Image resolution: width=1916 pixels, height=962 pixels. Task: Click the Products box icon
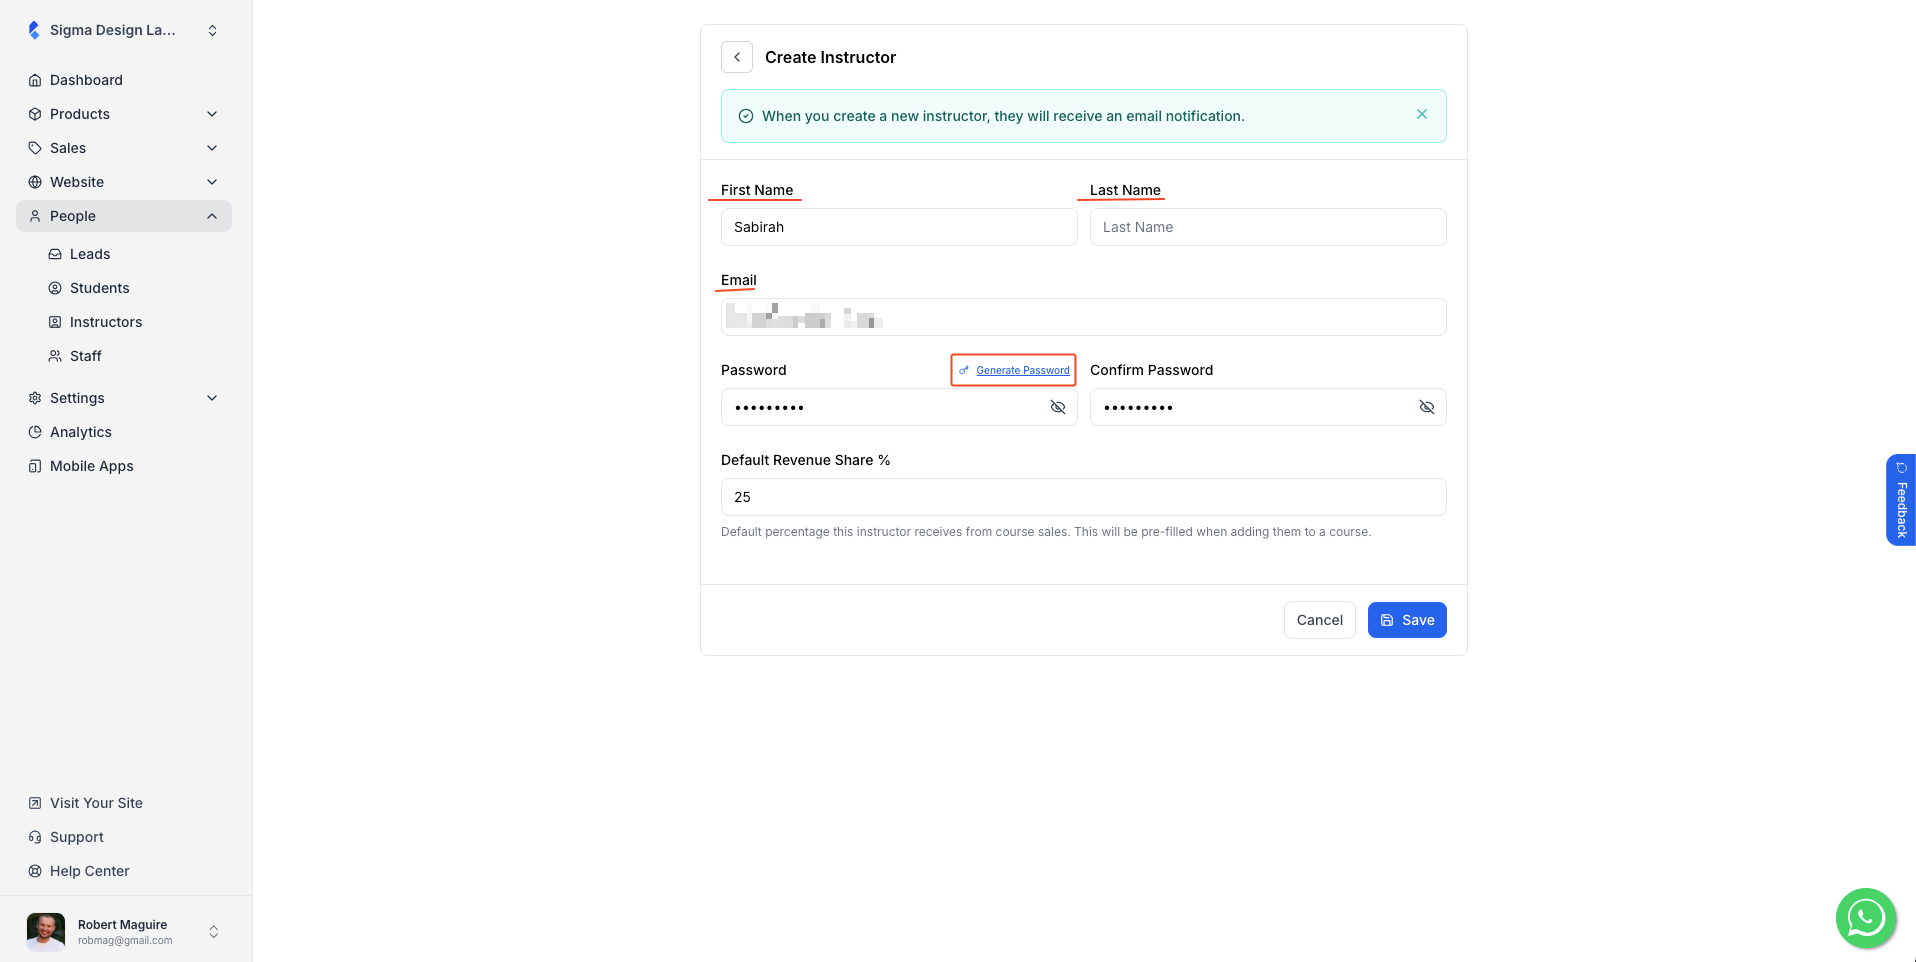coord(35,114)
